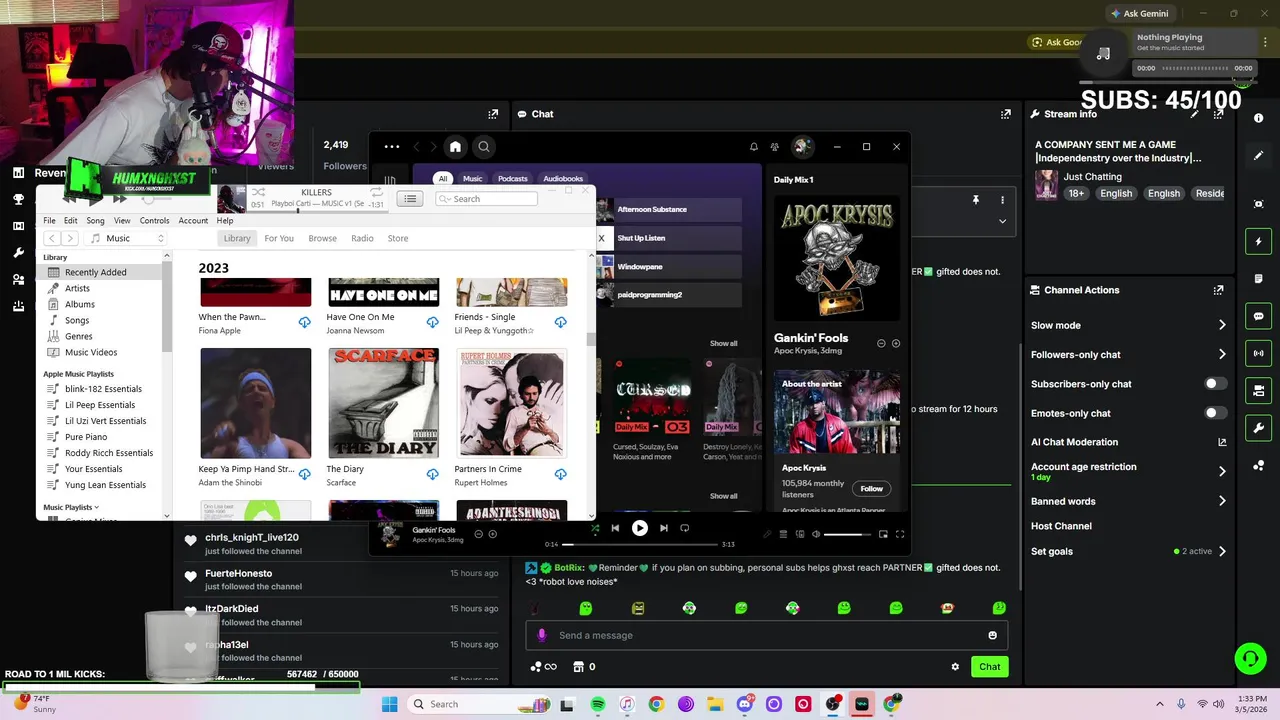The image size is (1280, 720).
Task: Expand Account age restriction setting
Action: coord(1222,471)
